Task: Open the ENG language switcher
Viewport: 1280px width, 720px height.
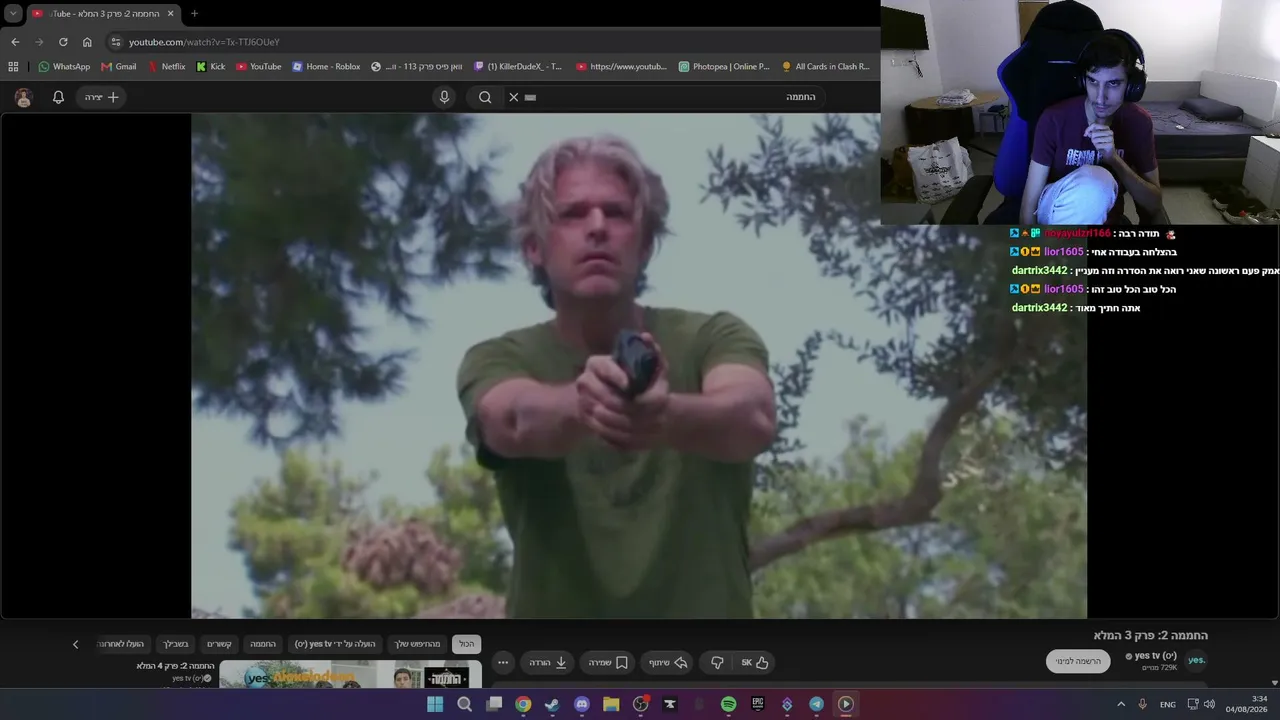Action: (1167, 704)
